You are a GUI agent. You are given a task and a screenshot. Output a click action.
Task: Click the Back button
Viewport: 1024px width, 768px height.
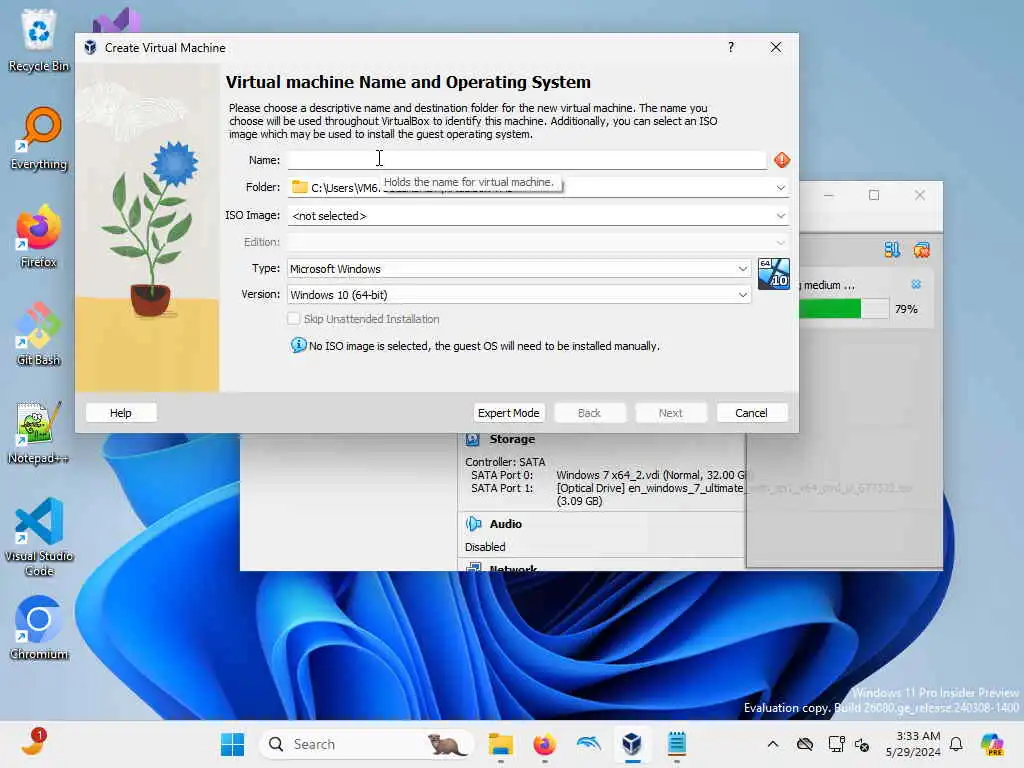click(x=589, y=413)
